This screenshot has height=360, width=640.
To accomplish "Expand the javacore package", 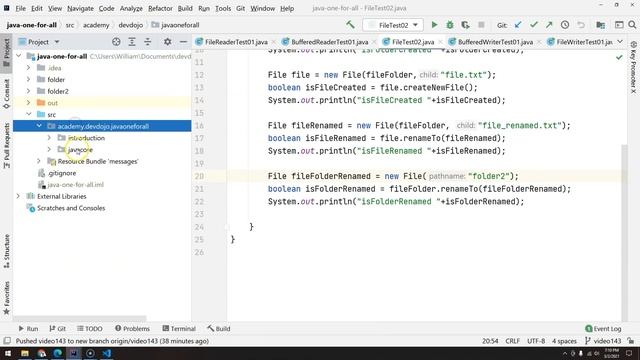I will coord(49,149).
